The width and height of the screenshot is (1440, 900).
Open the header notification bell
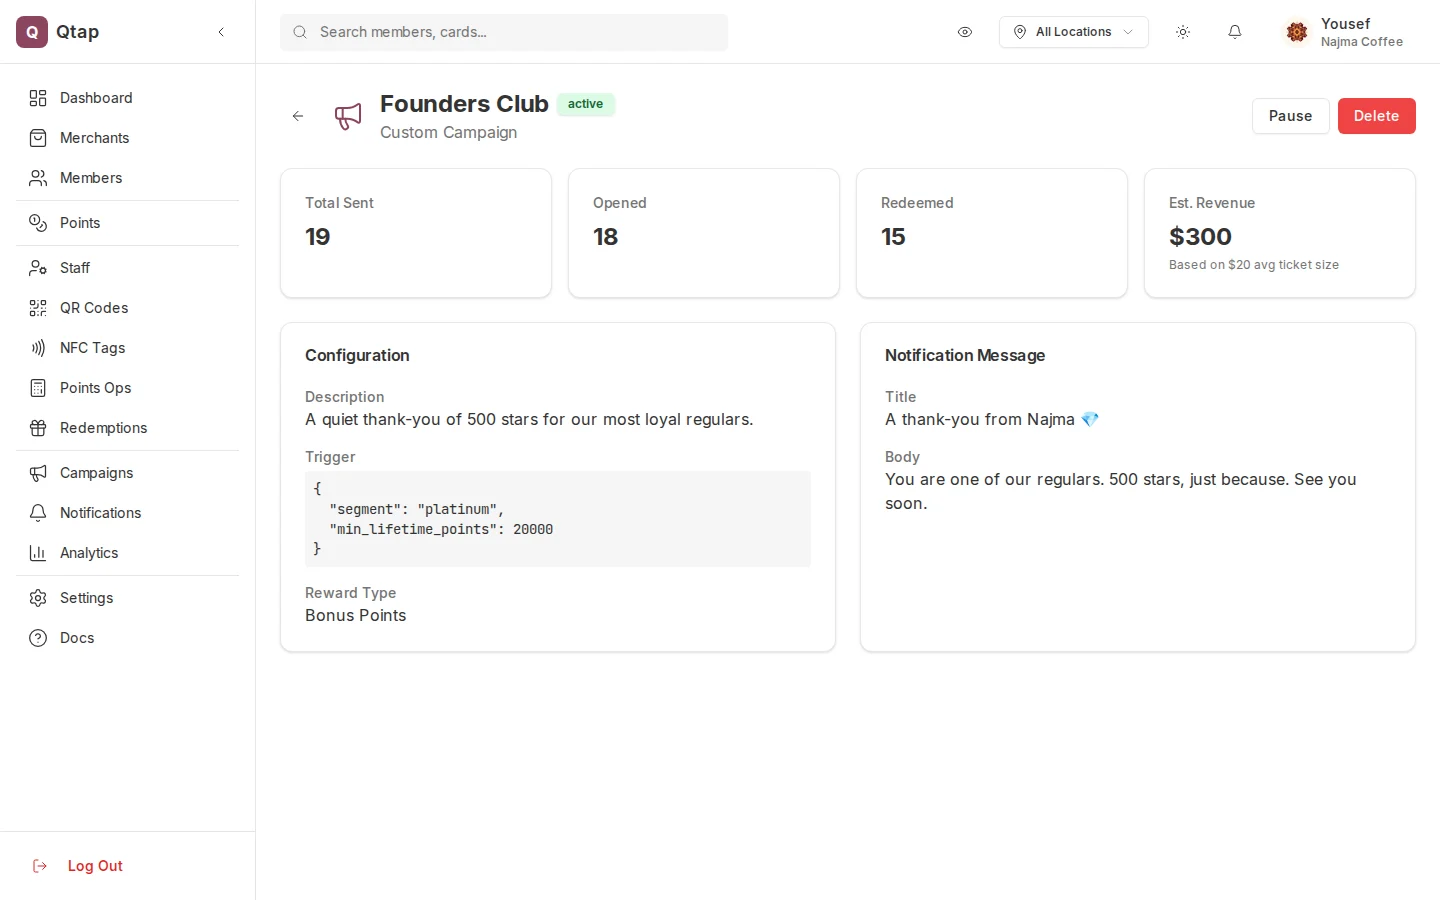[x=1235, y=32]
